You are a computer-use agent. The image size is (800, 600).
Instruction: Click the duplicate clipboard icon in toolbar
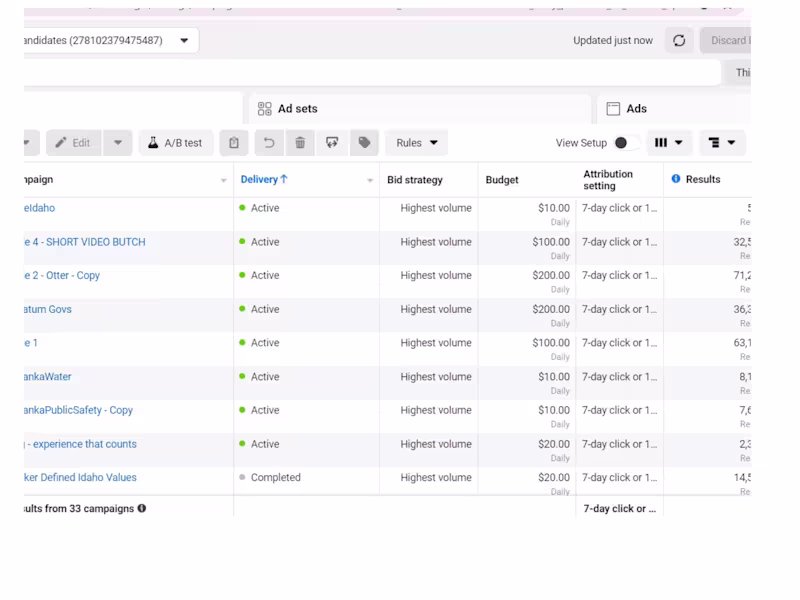(234, 143)
